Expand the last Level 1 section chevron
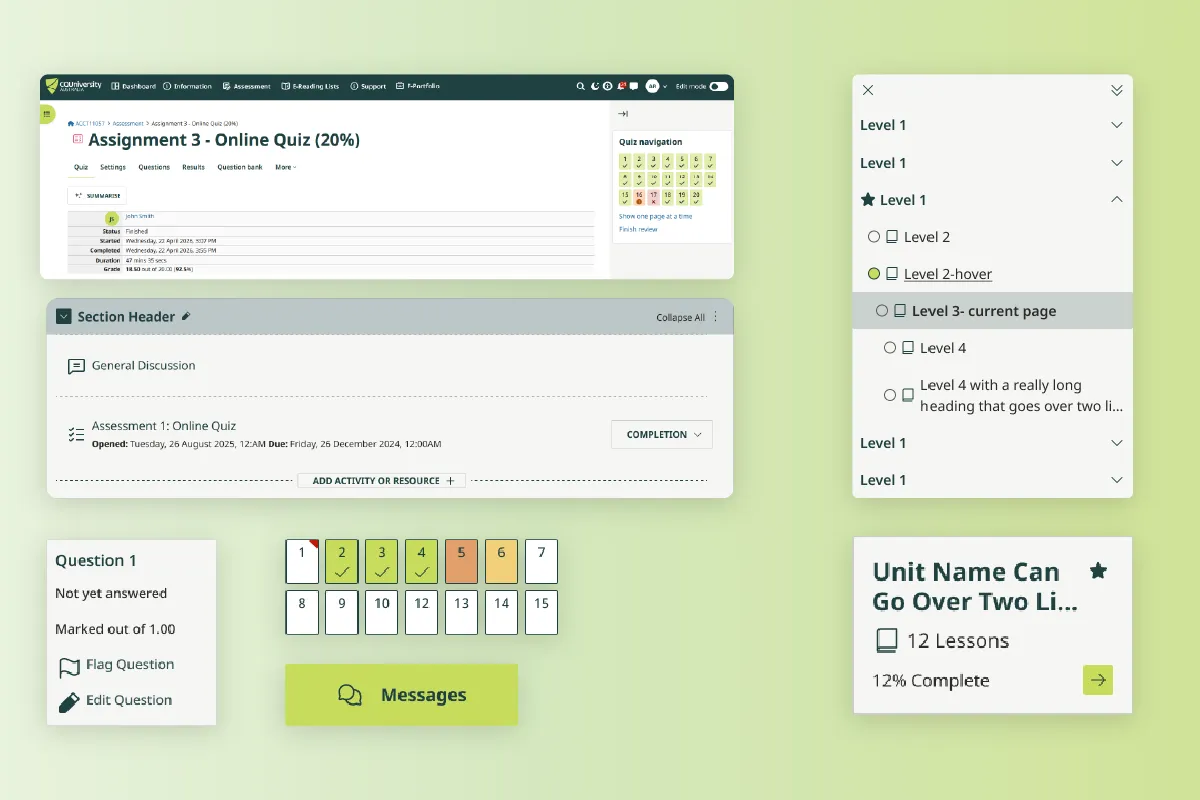 (1117, 480)
